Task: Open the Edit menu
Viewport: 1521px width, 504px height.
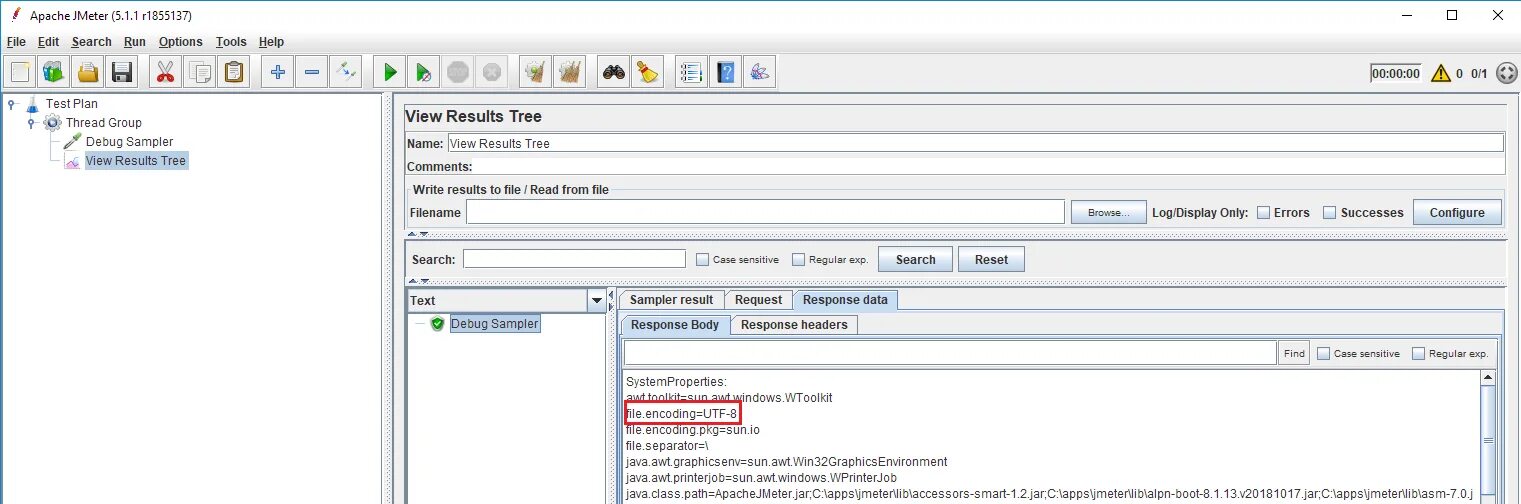Action: pyautogui.click(x=49, y=42)
